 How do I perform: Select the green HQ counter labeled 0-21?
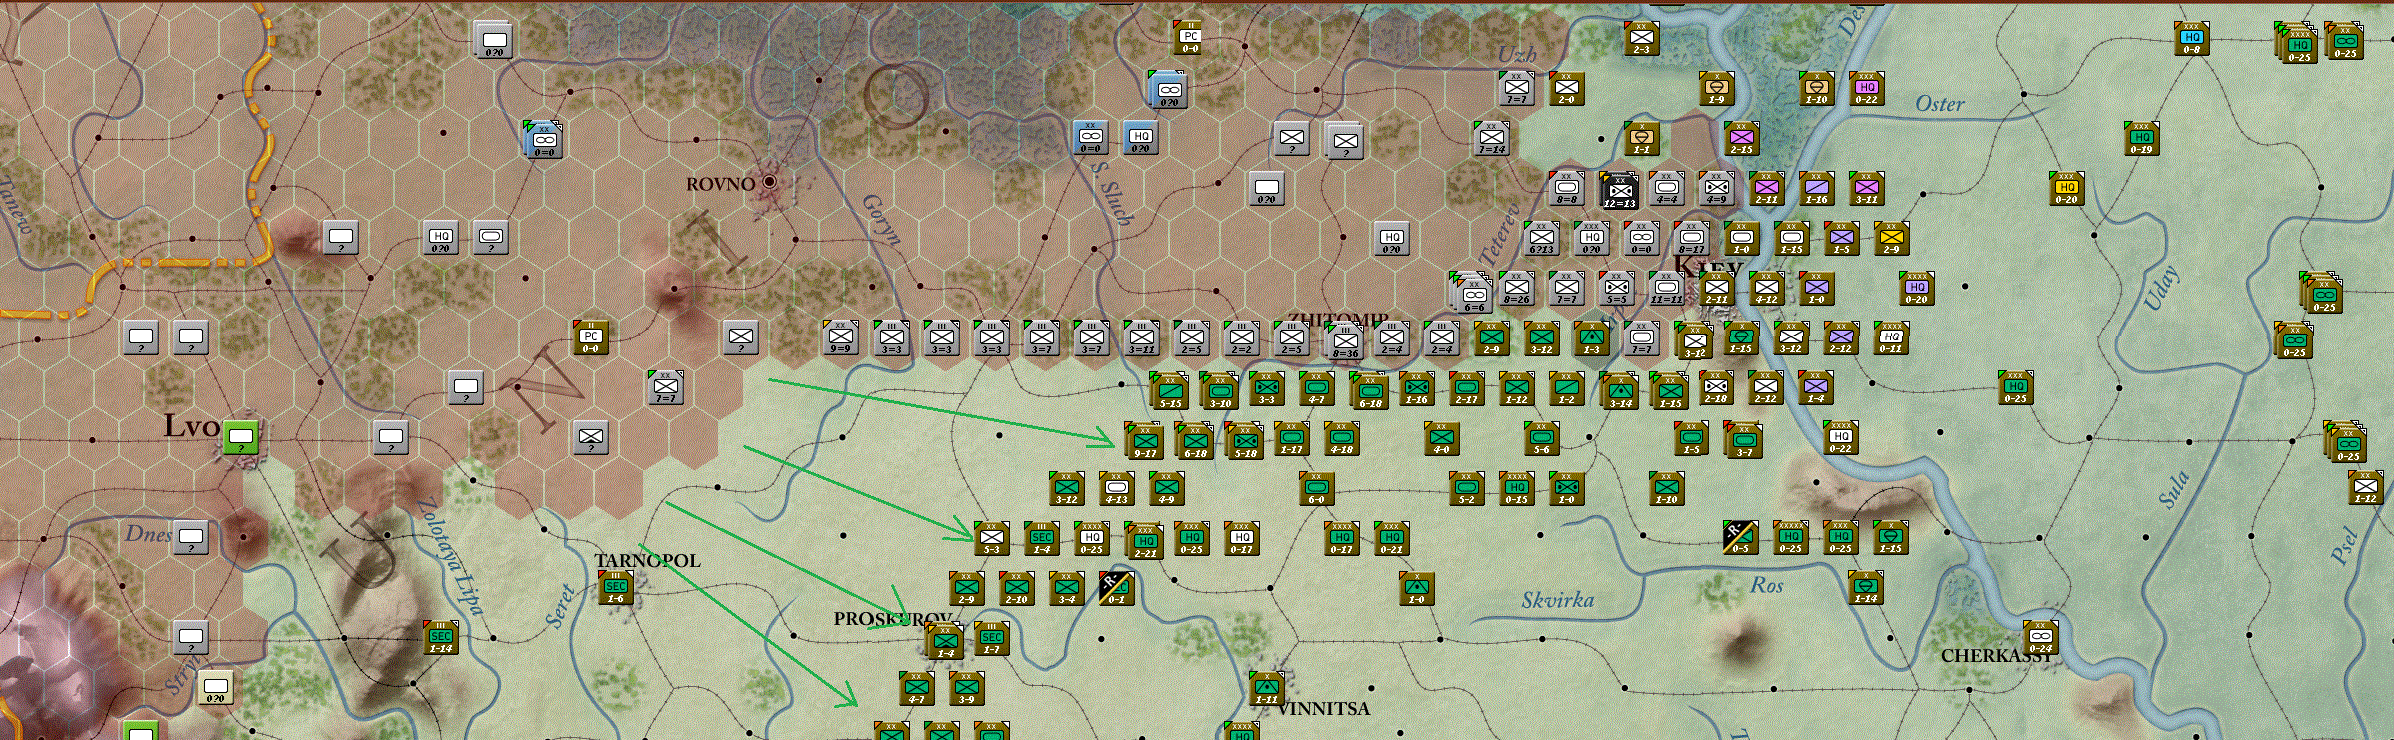[1391, 538]
